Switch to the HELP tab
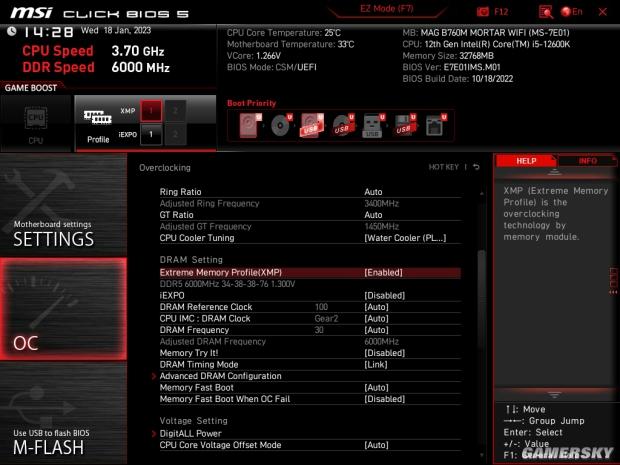620x465 pixels. coord(526,161)
